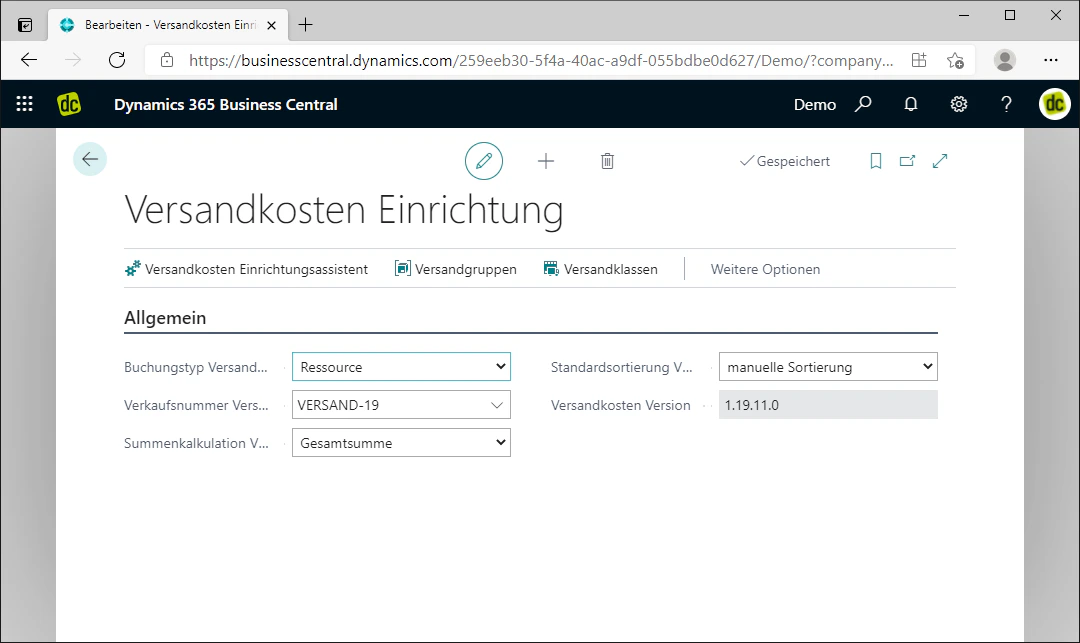Click the Gespeichert status indicator
1080x643 pixels.
[x=785, y=161]
